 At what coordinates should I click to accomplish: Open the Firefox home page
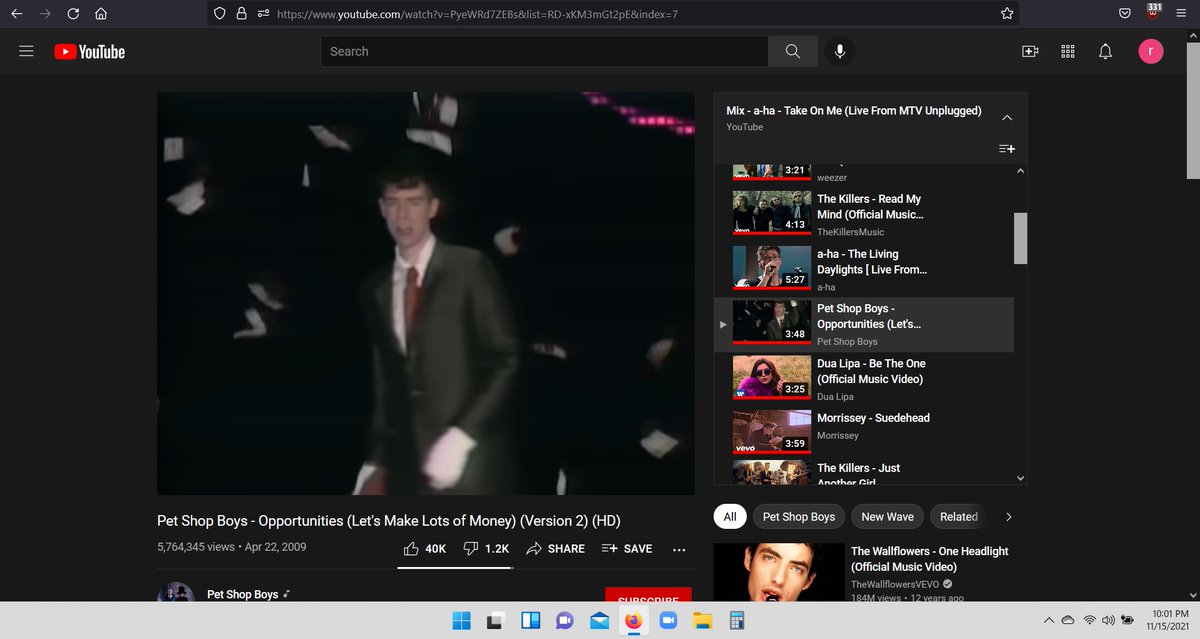101,14
